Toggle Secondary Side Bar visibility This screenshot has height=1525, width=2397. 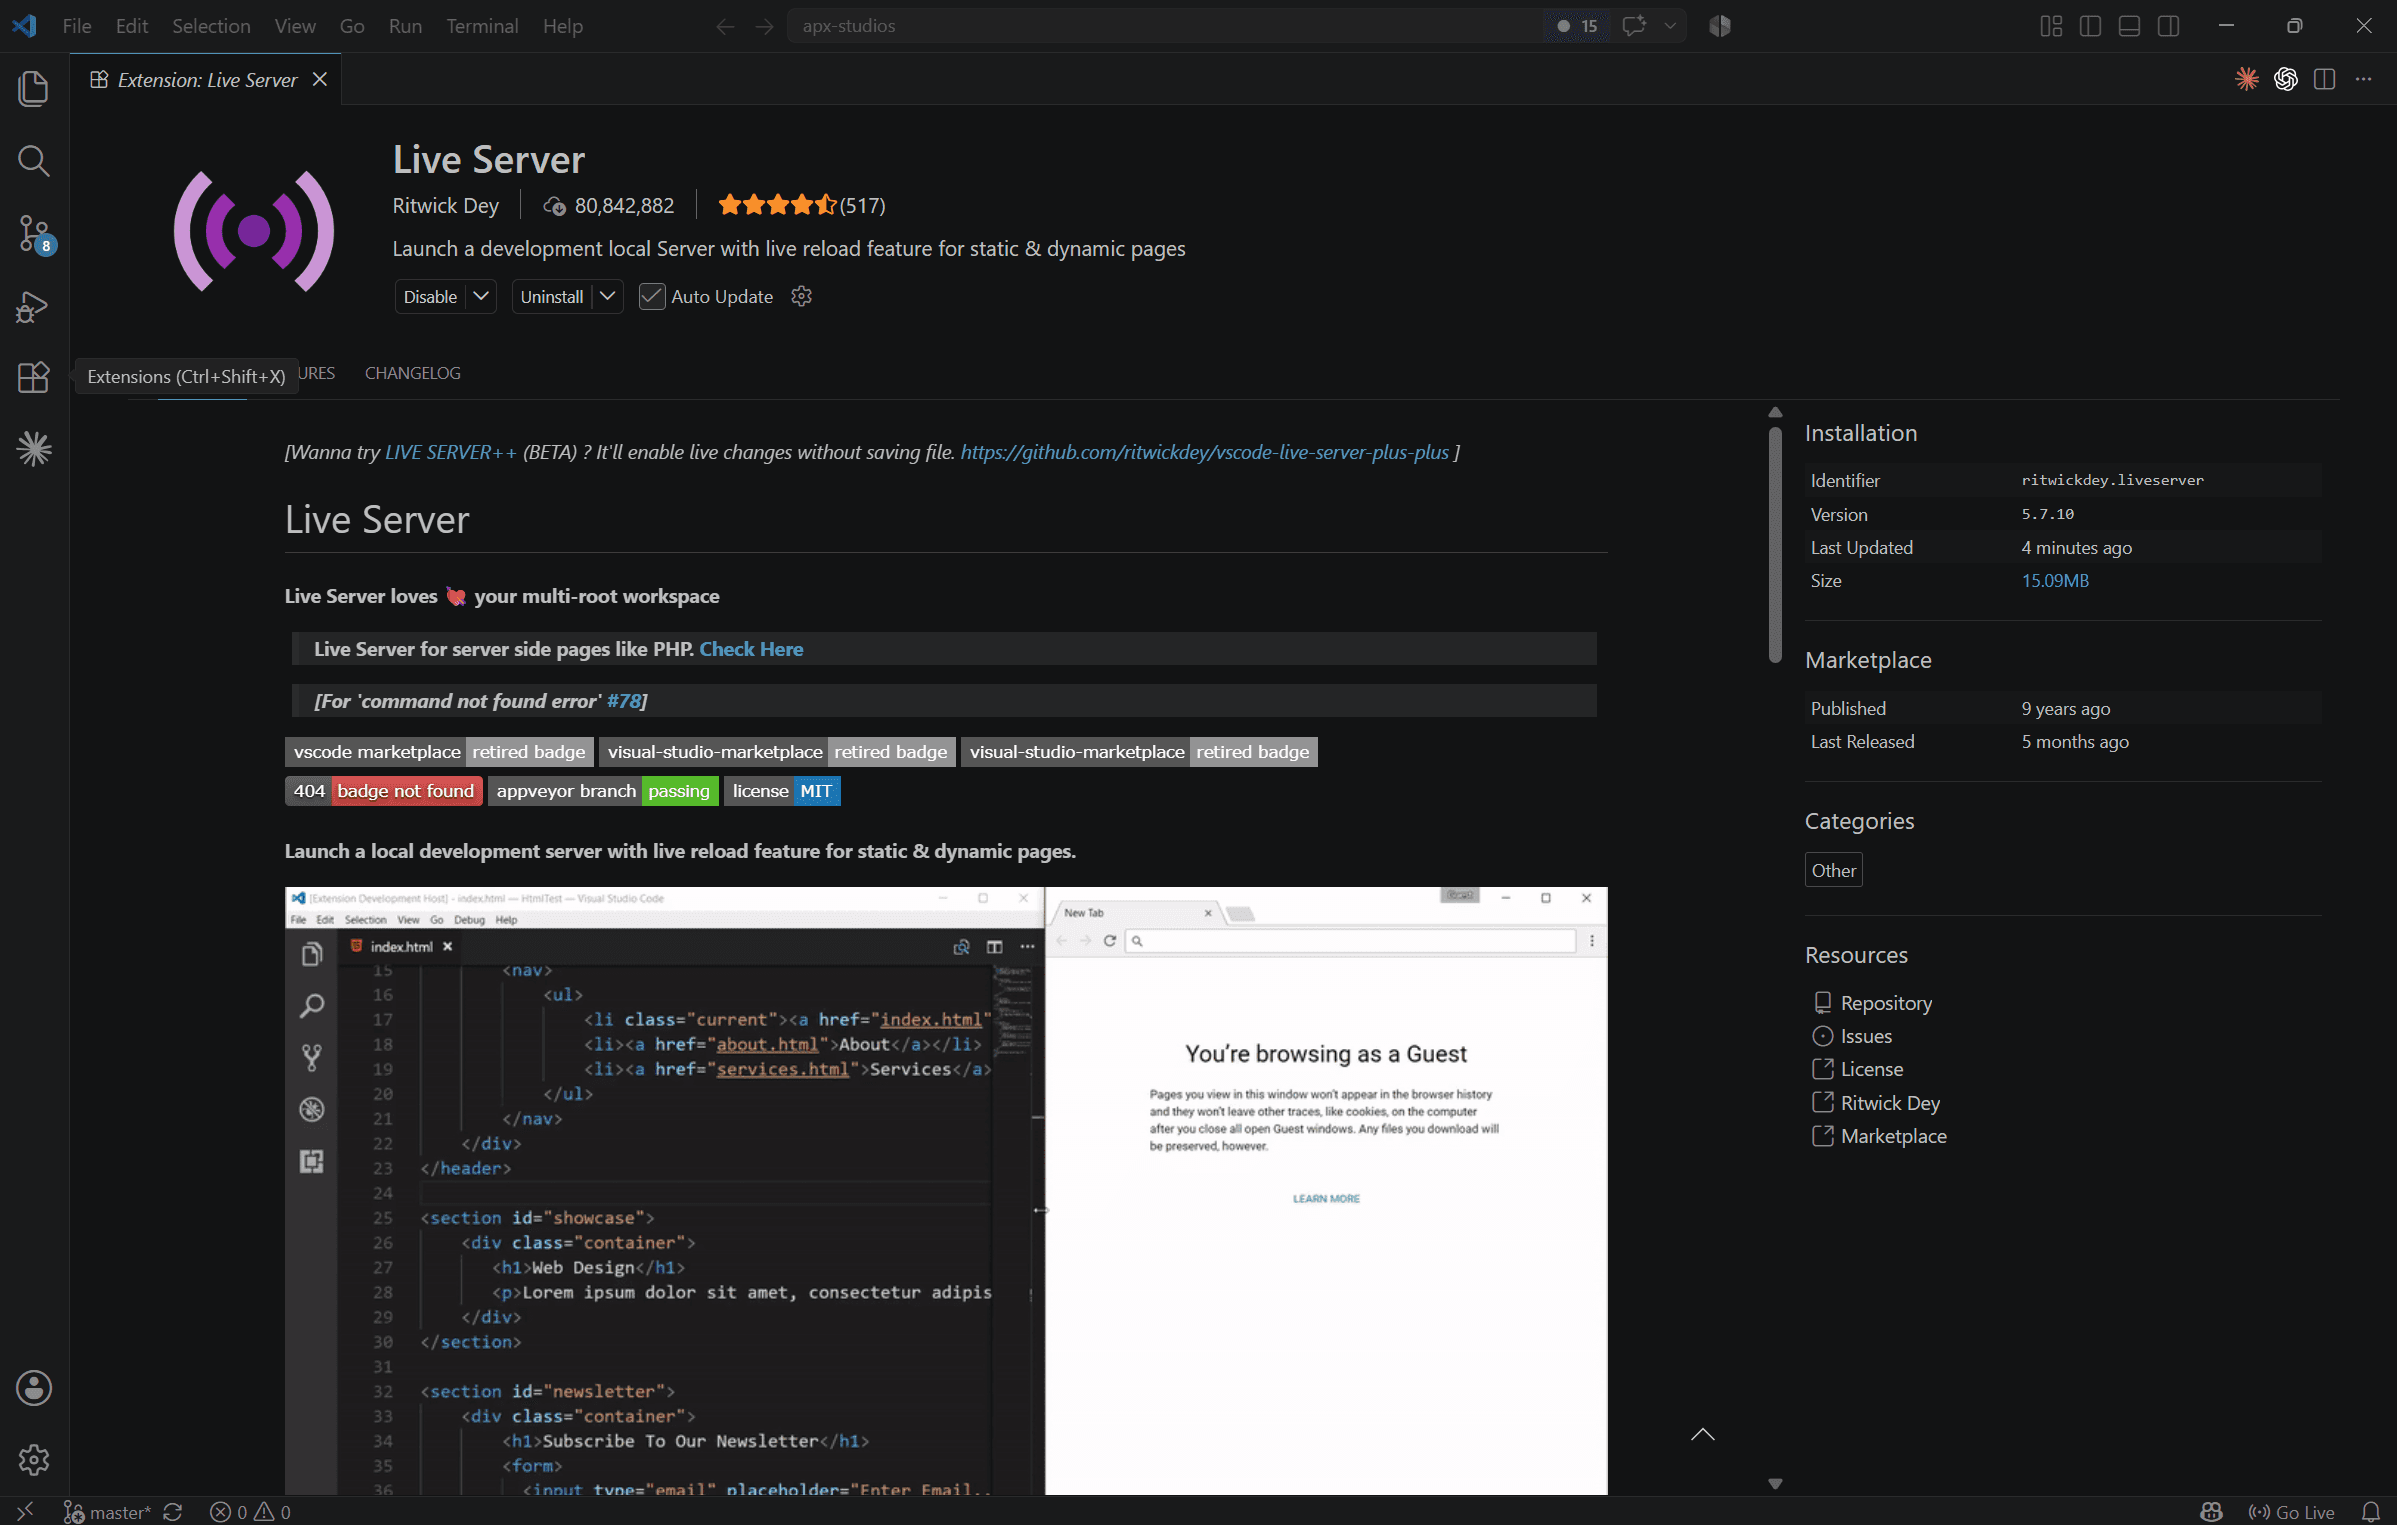[2168, 26]
